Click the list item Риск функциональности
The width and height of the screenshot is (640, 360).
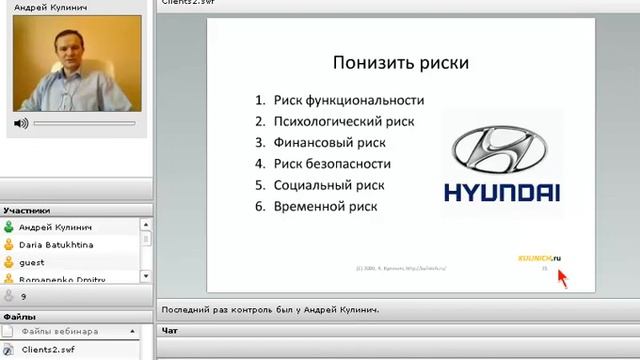coord(349,100)
